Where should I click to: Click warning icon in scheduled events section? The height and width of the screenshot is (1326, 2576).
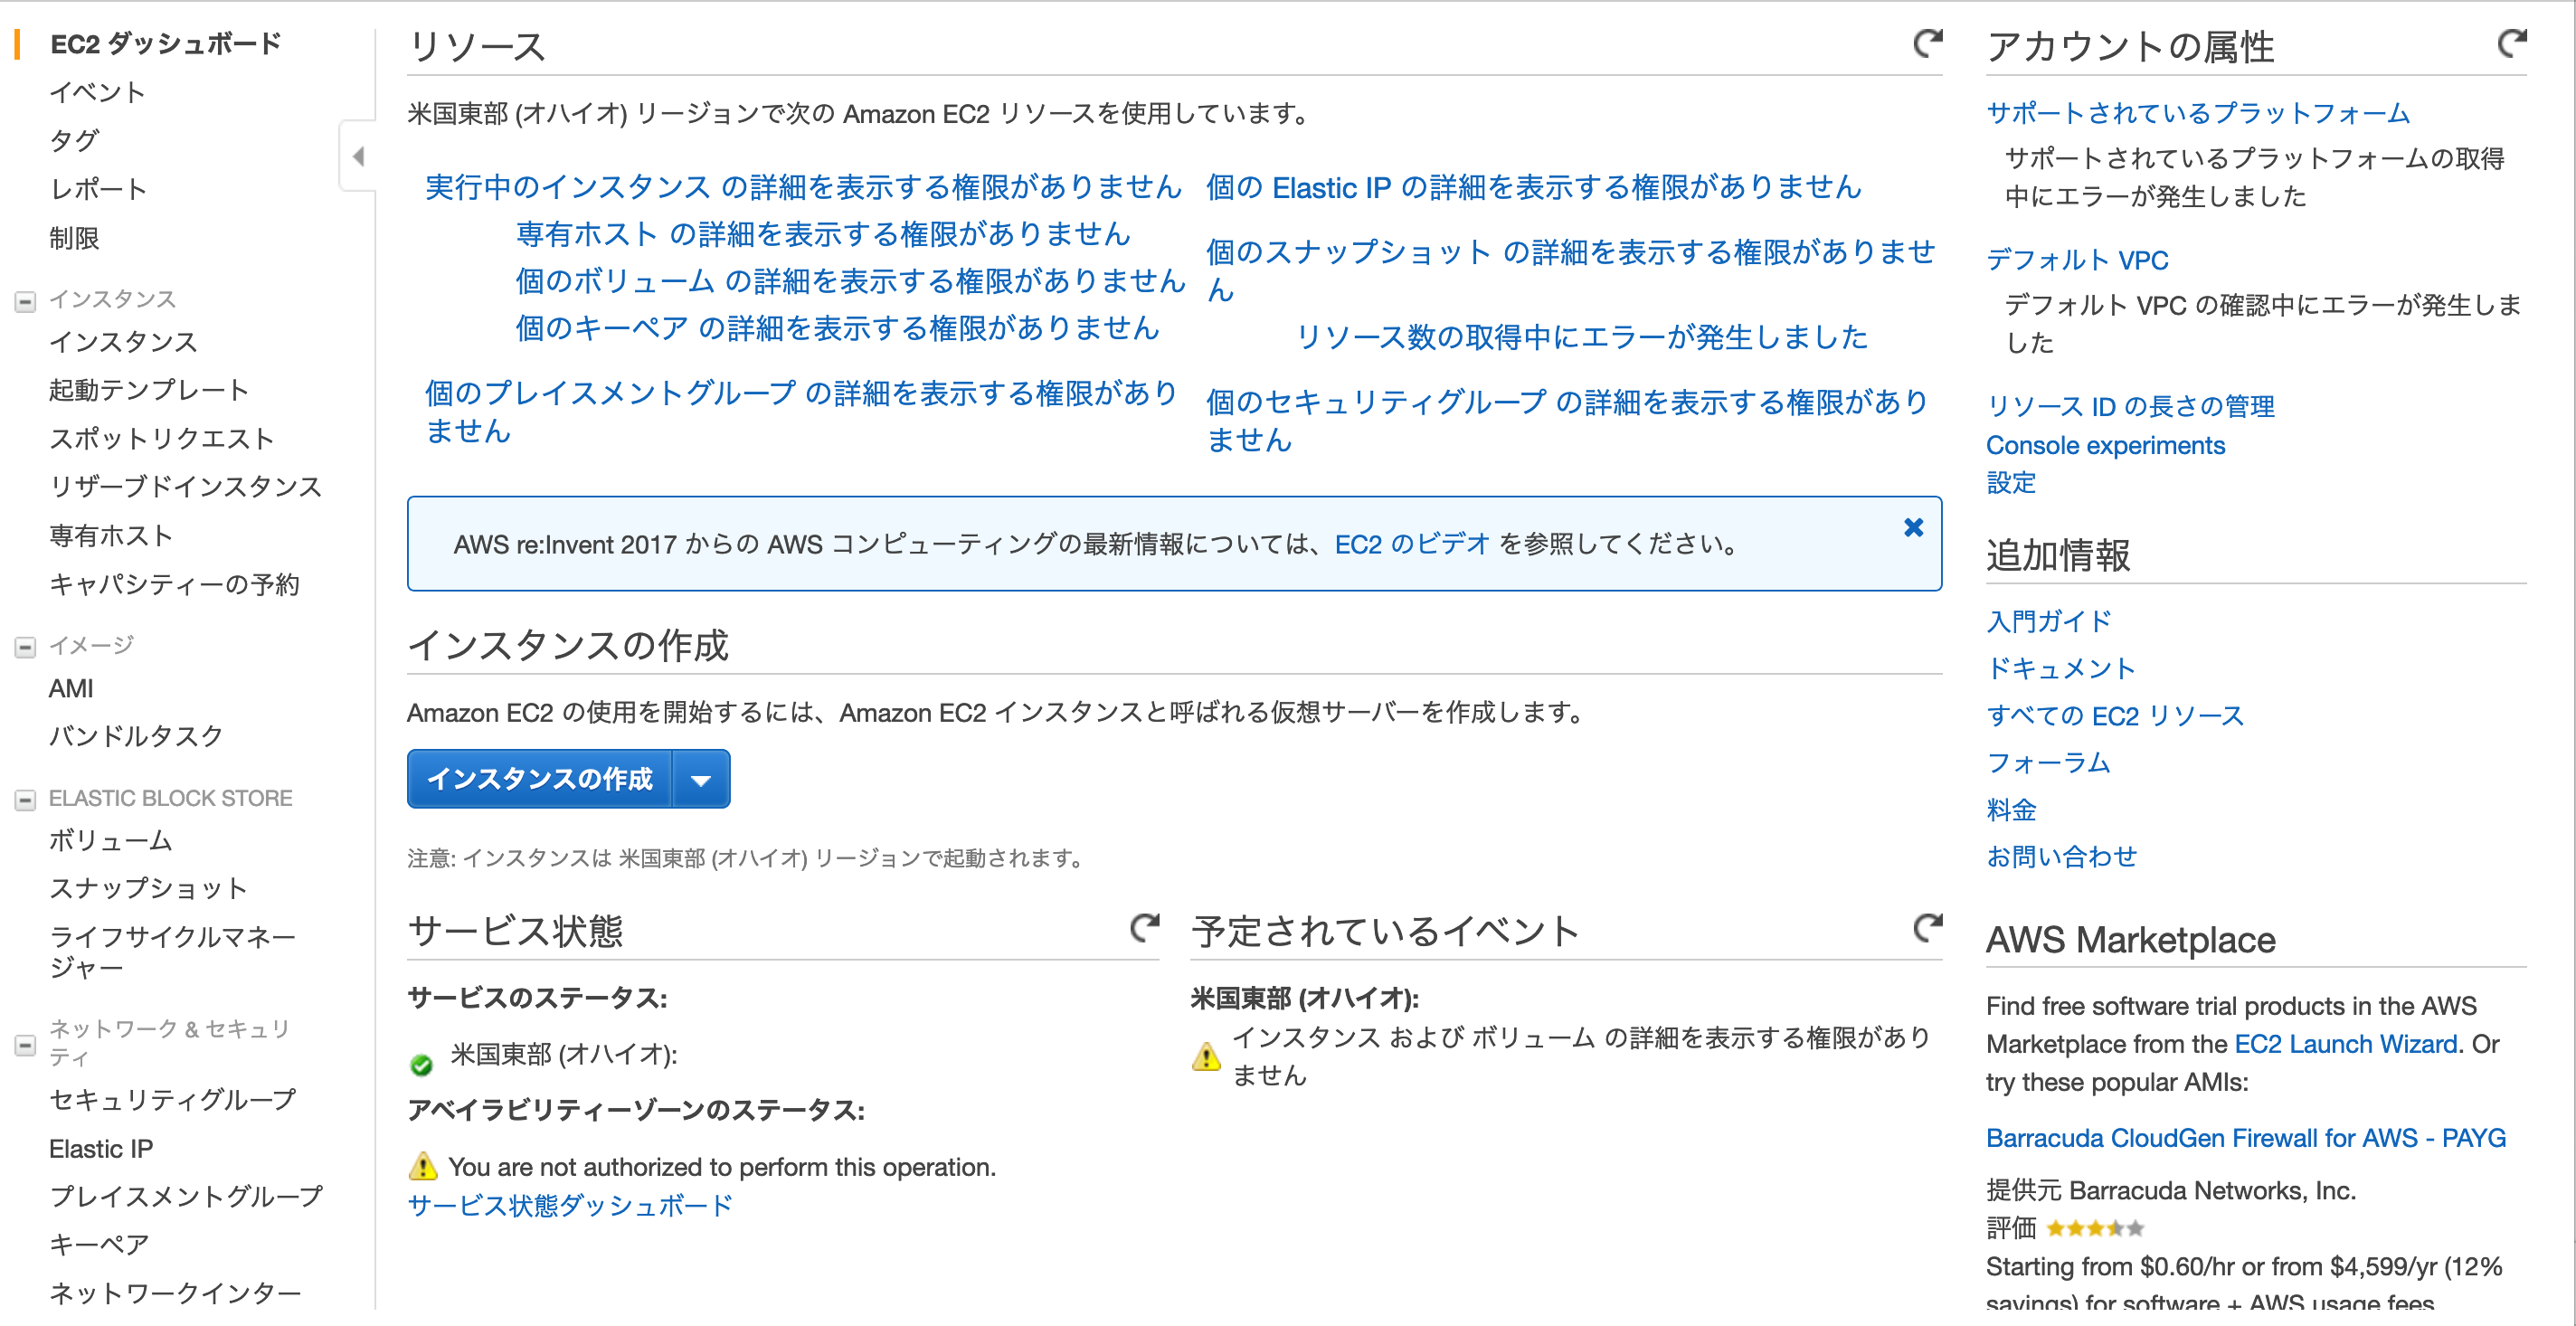tap(1206, 1056)
